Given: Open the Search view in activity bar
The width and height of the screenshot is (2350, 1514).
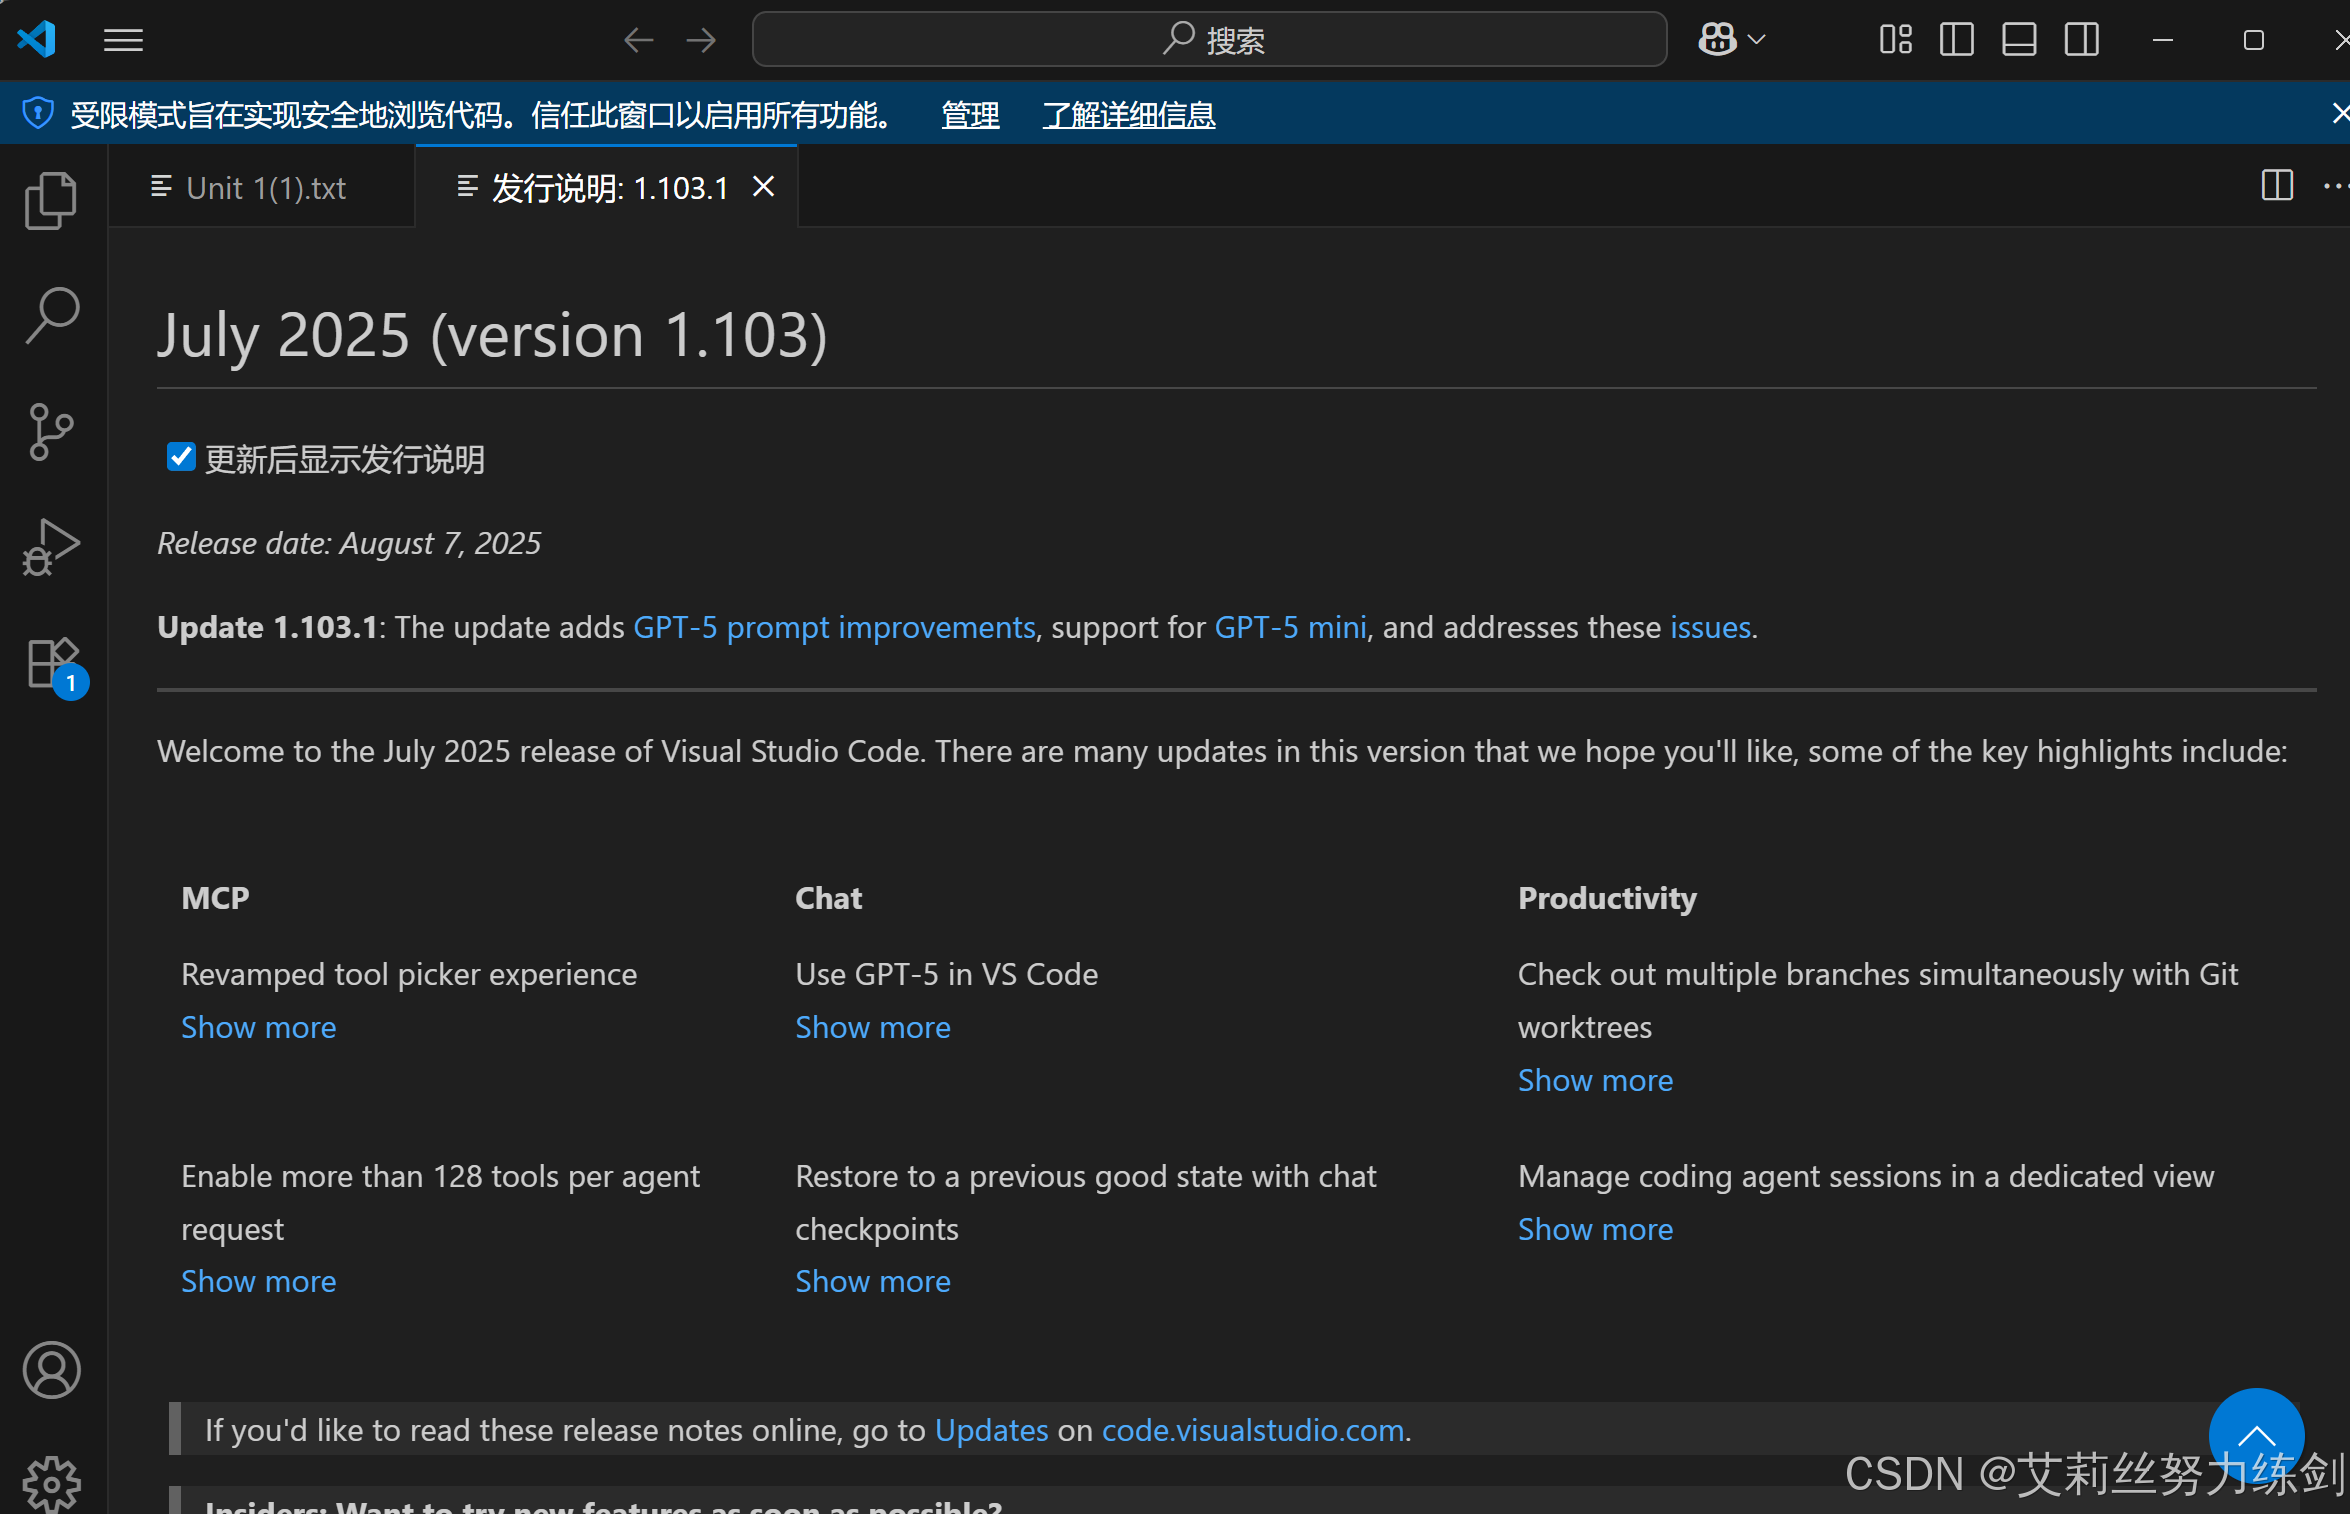Looking at the screenshot, I should click(51, 316).
